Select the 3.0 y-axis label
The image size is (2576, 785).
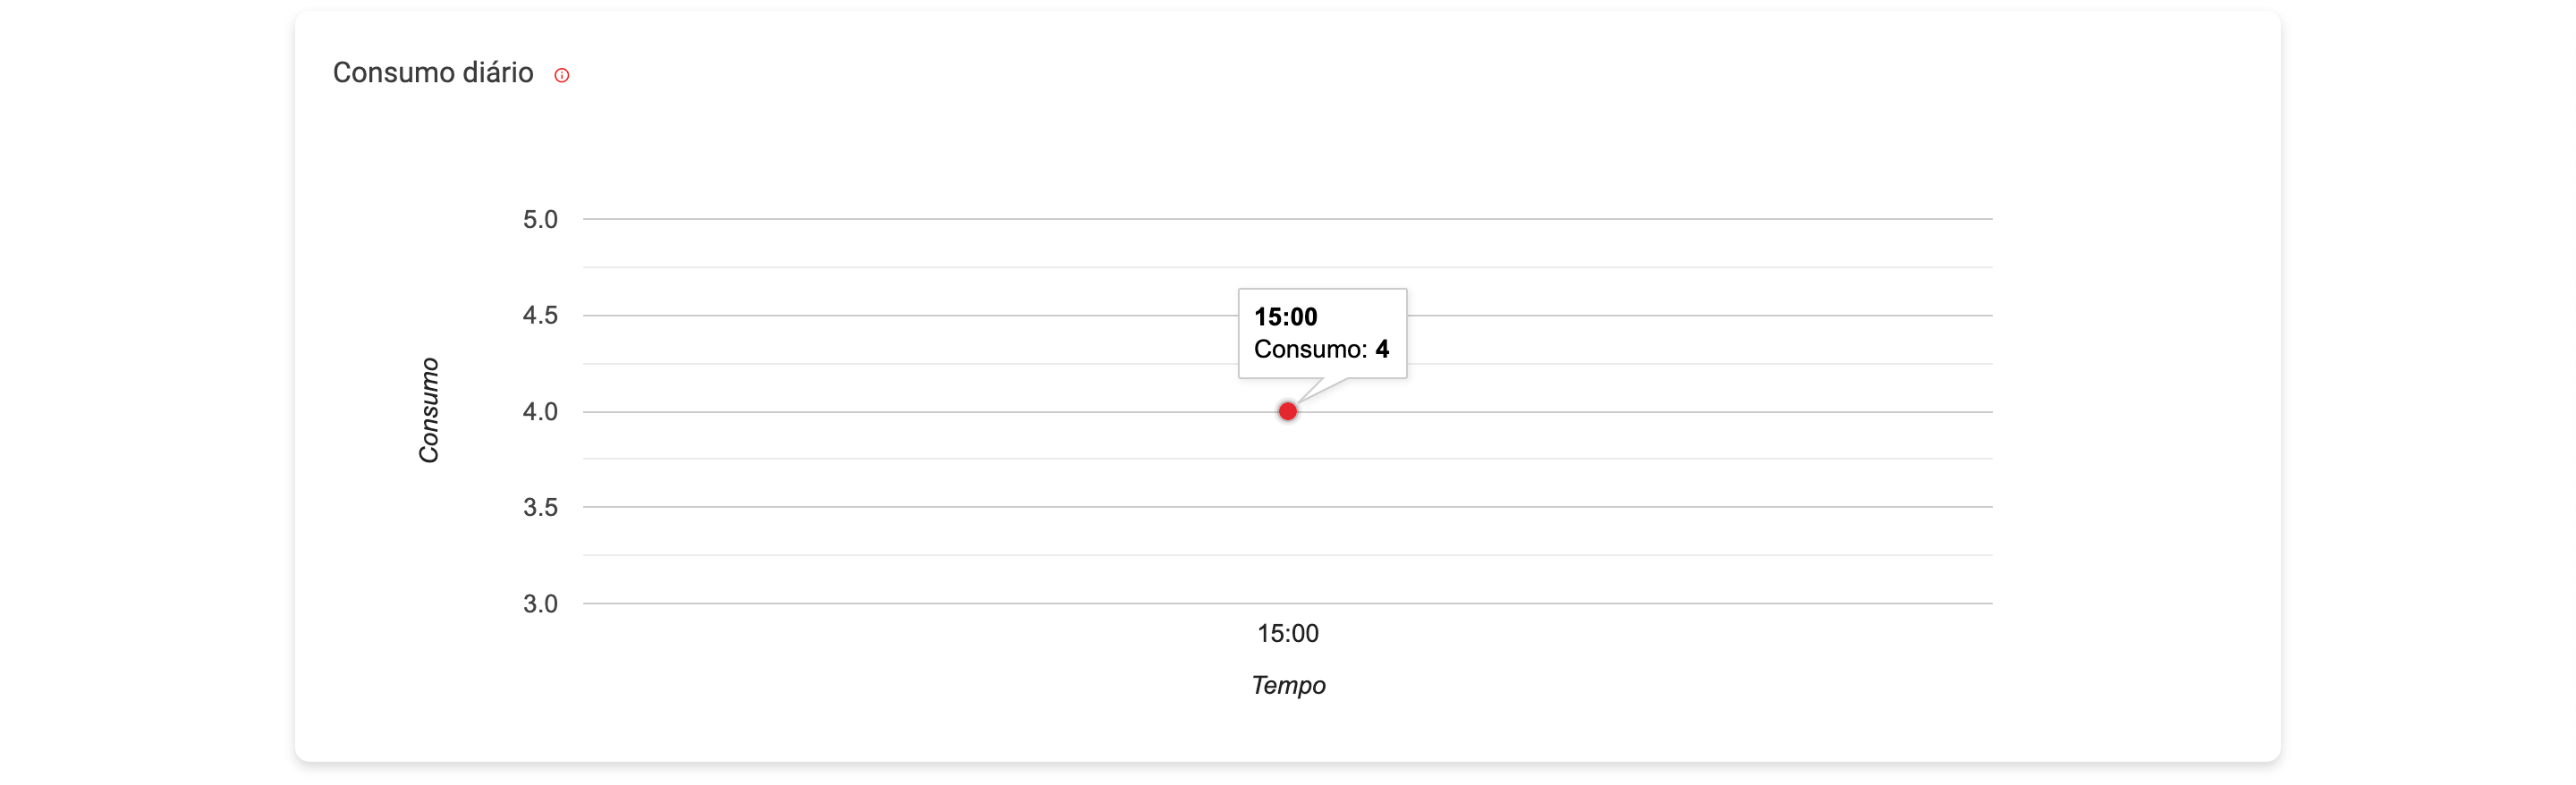(540, 603)
